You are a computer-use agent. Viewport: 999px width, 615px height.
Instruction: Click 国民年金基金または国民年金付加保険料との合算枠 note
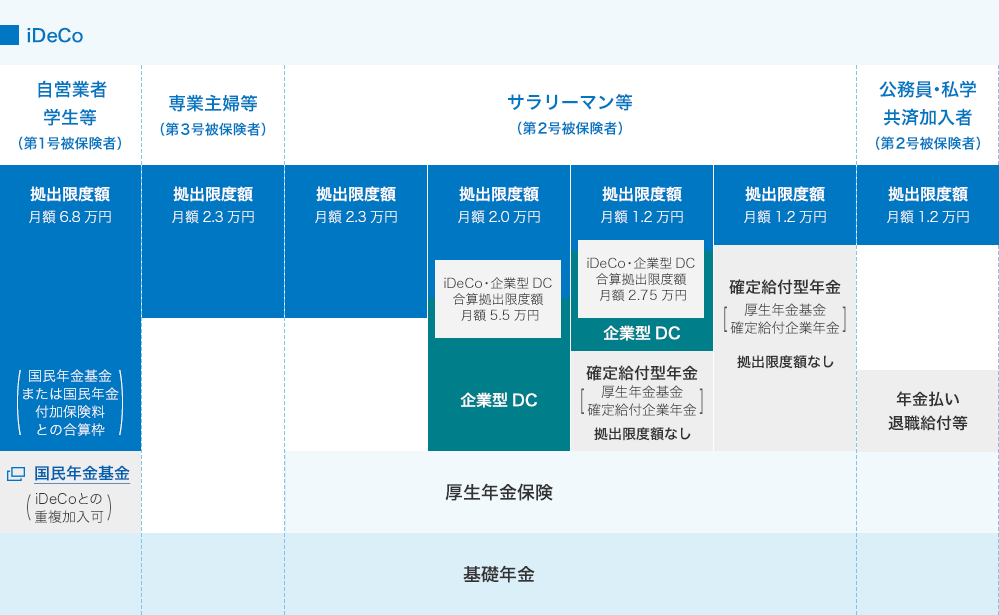click(x=70, y=403)
